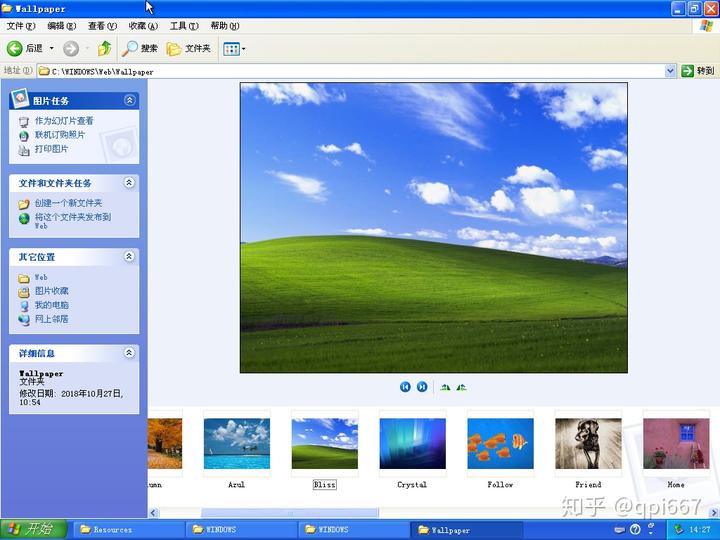The height and width of the screenshot is (540, 720).
Task: Open the 工具 menu
Action: tap(184, 26)
